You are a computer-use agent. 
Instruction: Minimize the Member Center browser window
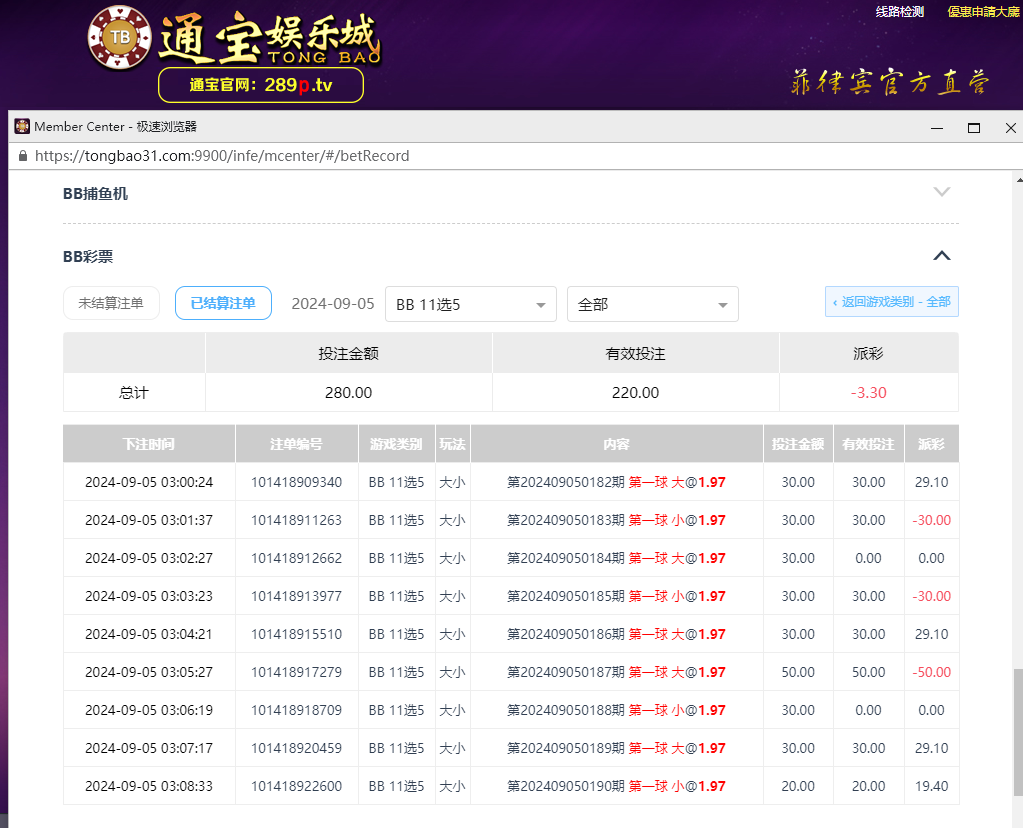(937, 127)
